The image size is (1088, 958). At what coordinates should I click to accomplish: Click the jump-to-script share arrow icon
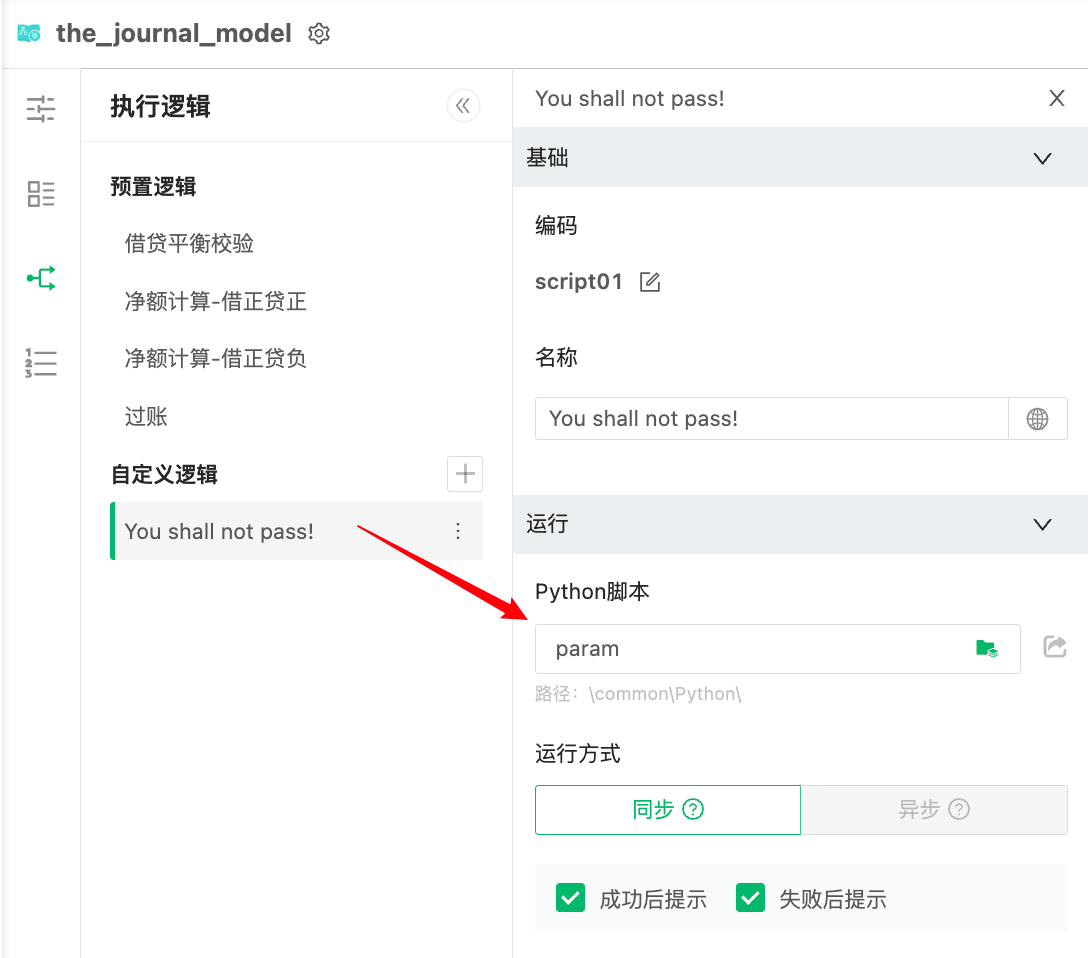tap(1054, 647)
